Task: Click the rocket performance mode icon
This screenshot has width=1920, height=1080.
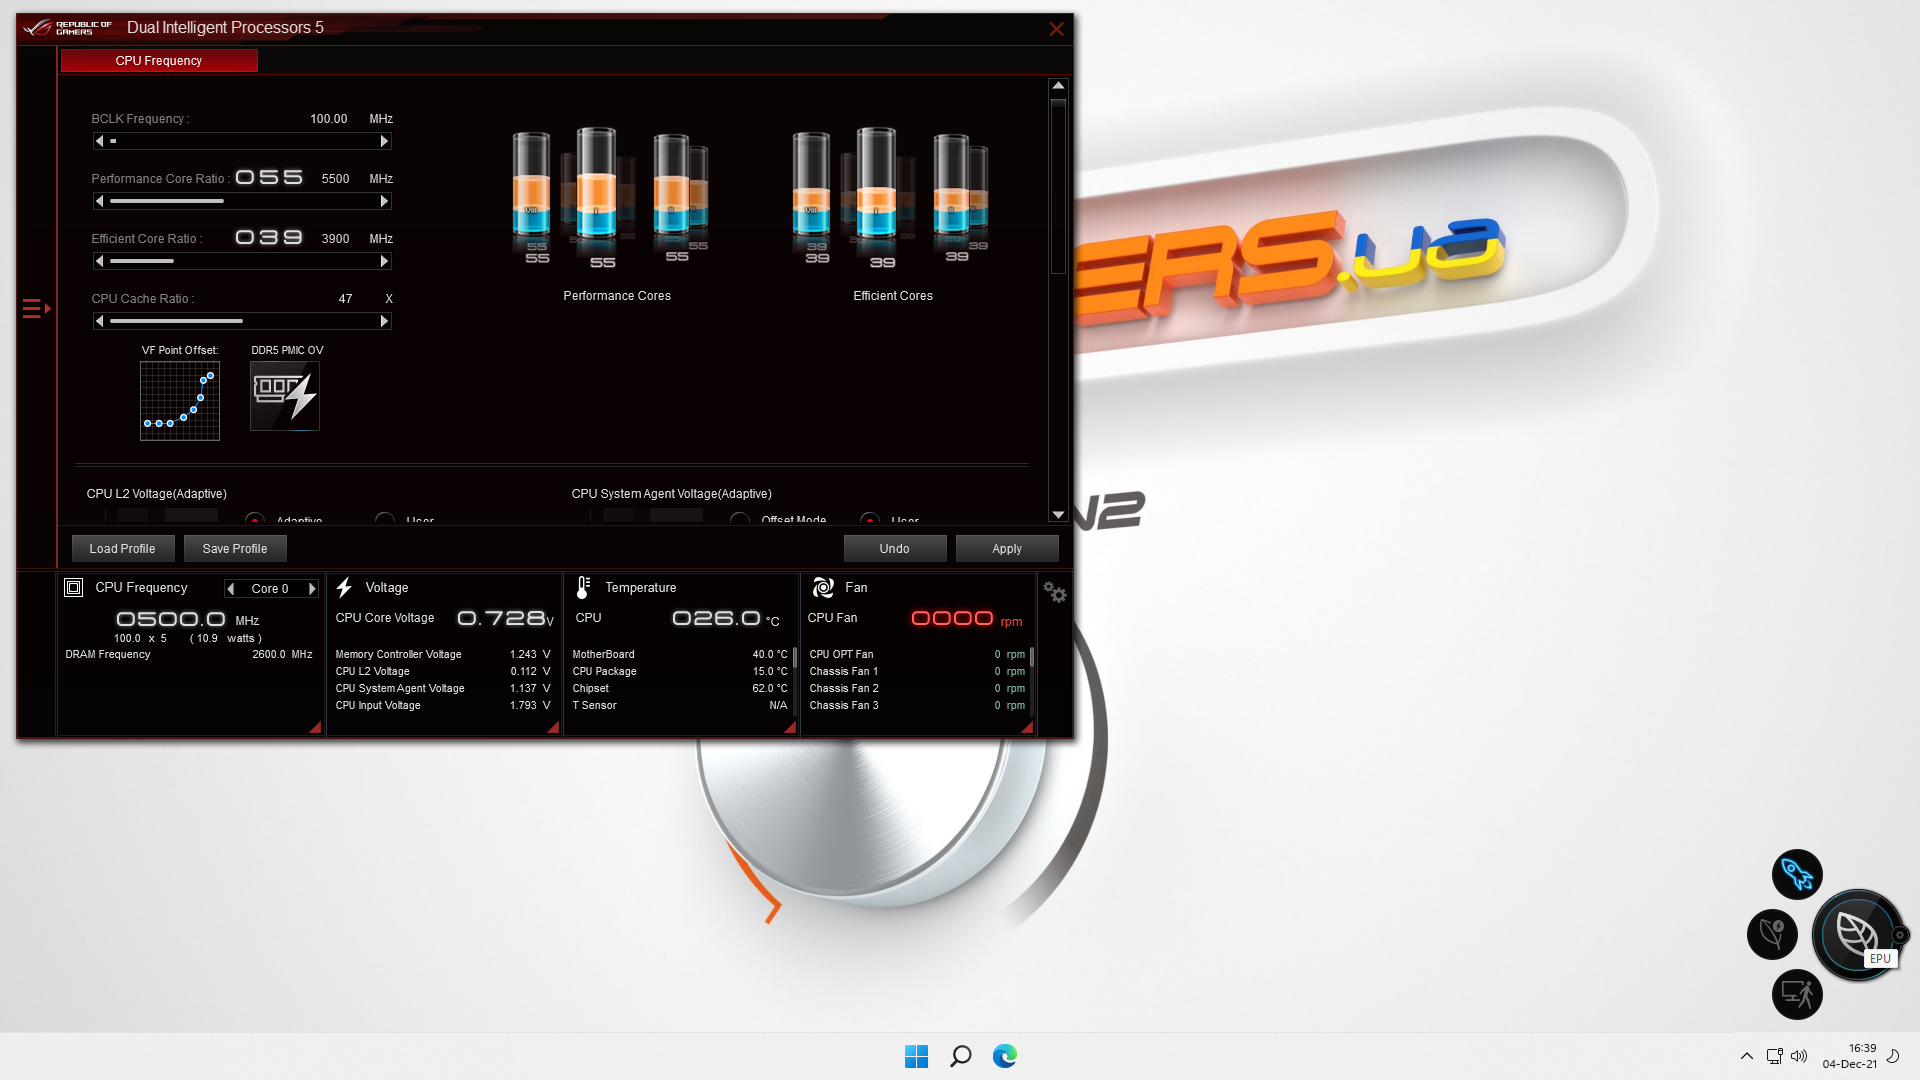Action: [1797, 875]
